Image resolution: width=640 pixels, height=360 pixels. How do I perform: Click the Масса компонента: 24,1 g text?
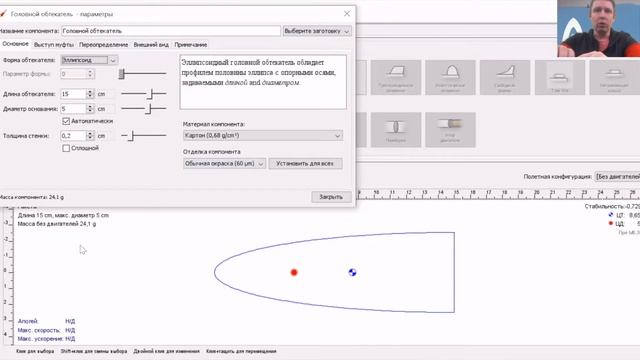31,197
